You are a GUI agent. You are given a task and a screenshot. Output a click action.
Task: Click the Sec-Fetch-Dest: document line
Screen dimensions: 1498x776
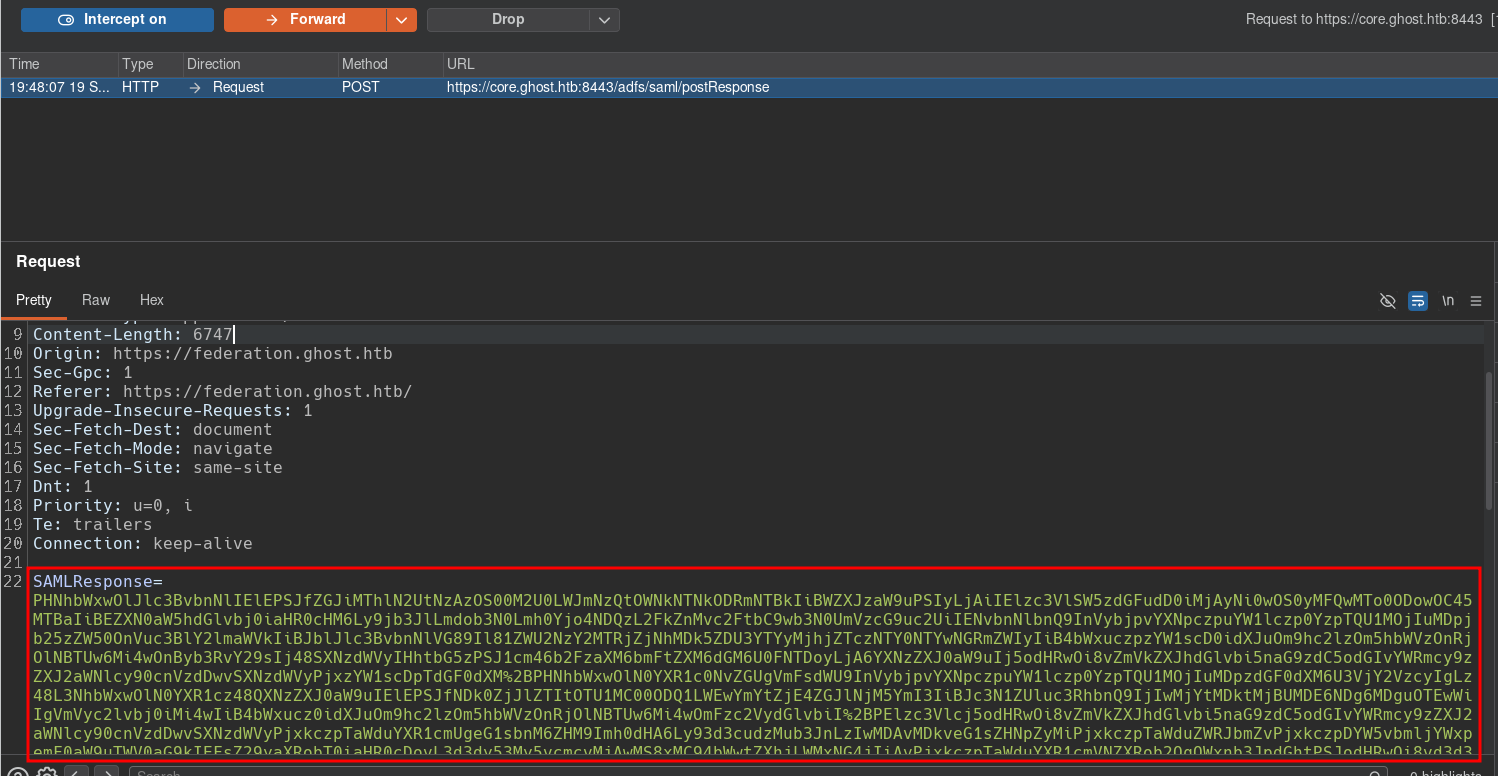[153, 430]
